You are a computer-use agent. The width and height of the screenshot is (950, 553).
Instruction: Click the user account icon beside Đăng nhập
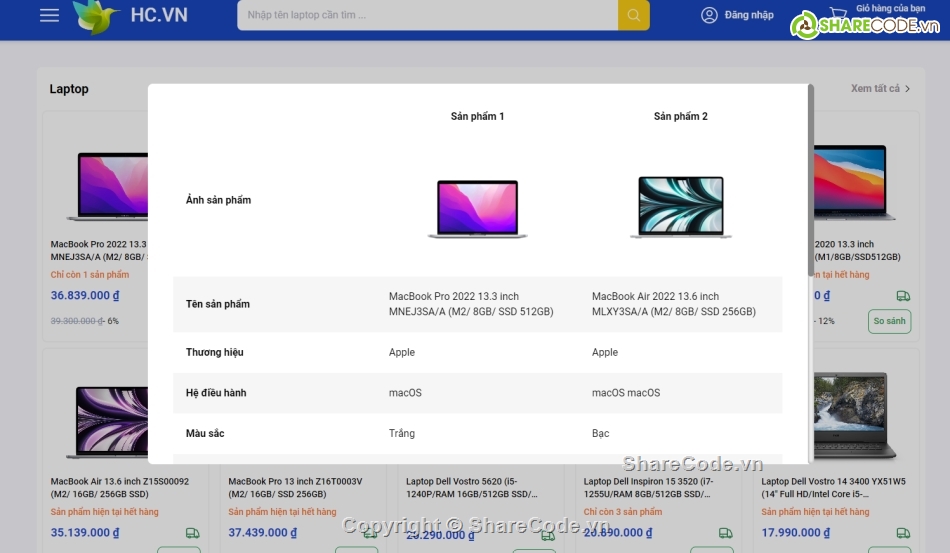(709, 15)
